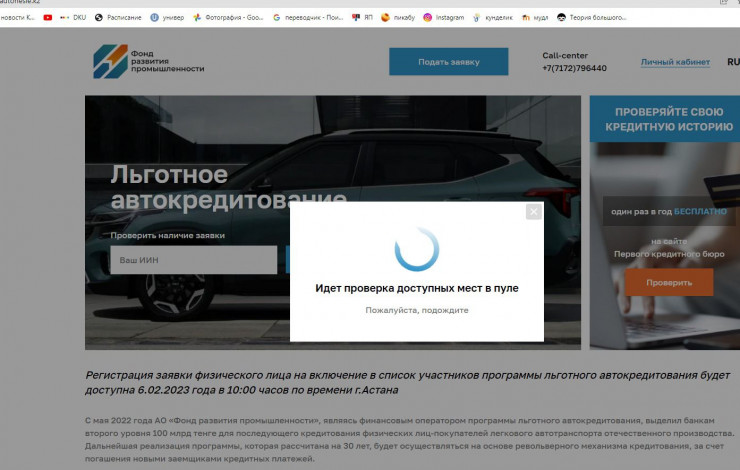Click the orange Проверить button

(668, 283)
